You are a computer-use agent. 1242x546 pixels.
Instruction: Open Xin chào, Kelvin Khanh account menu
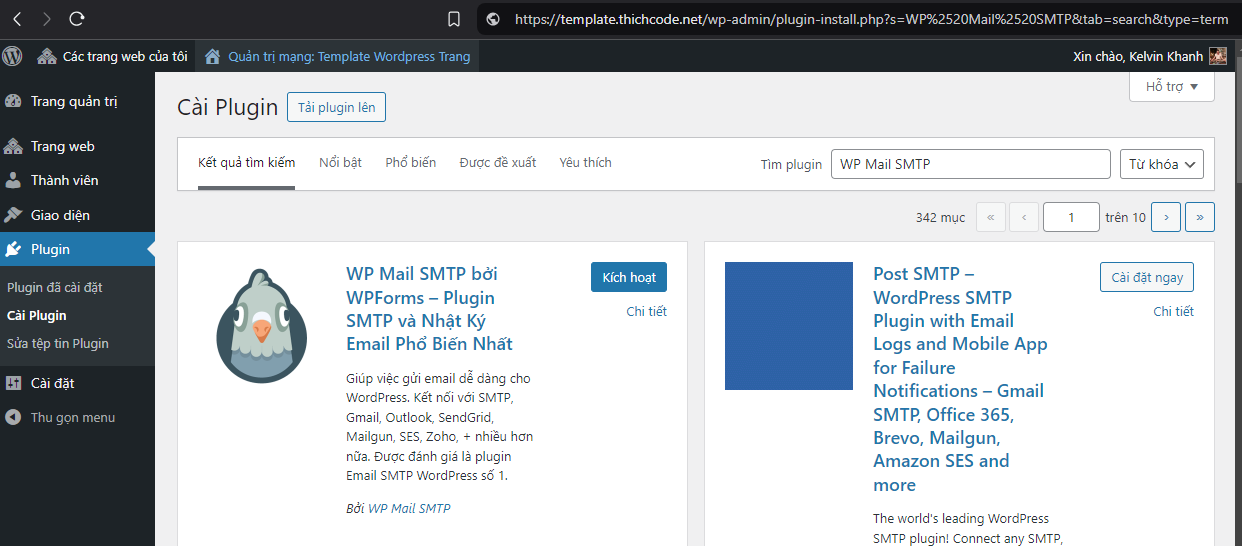tap(1150, 57)
